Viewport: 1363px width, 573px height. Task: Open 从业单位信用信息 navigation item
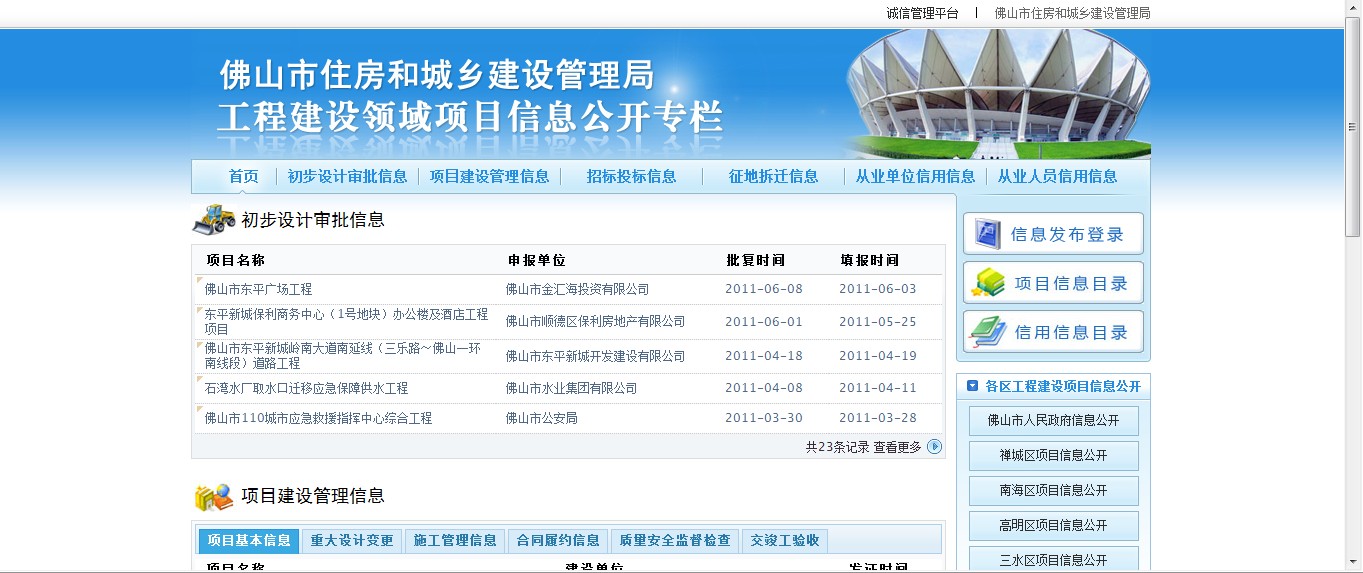915,177
